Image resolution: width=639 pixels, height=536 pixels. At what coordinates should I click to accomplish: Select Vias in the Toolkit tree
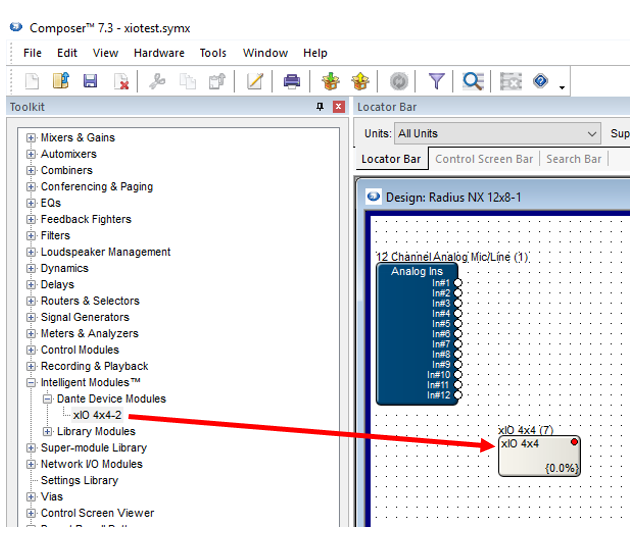point(52,496)
